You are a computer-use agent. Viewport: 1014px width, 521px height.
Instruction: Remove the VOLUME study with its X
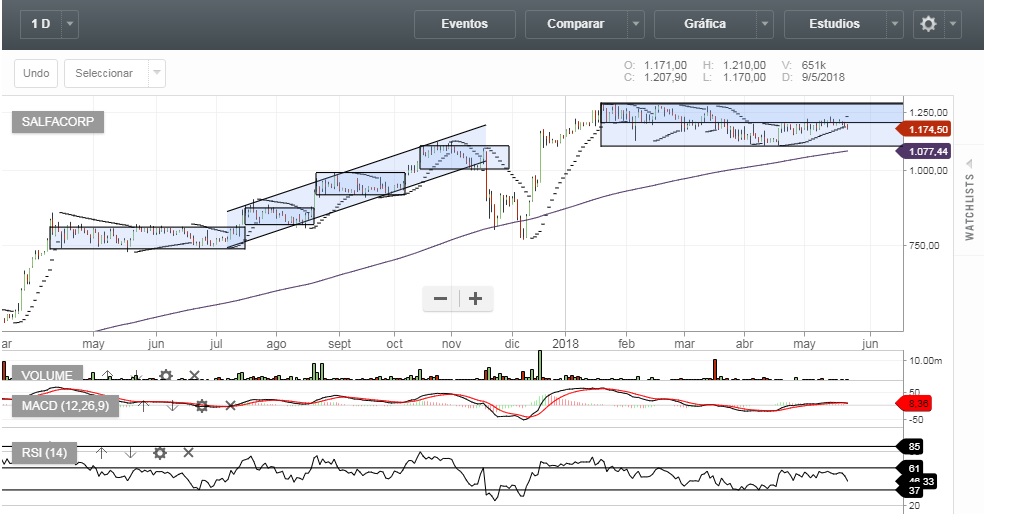194,375
